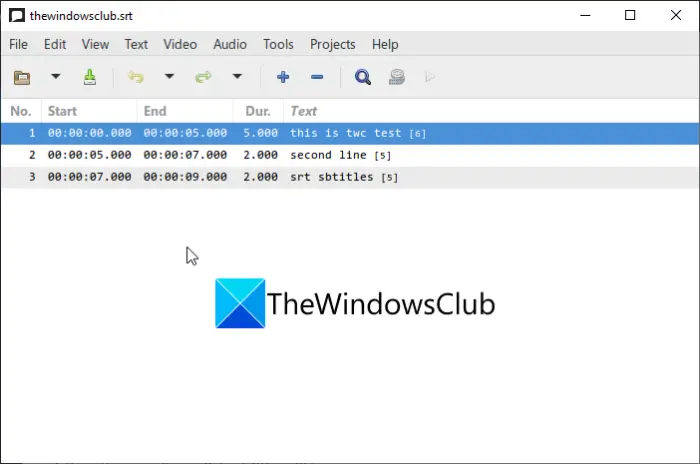Click the grayed play preview icon
This screenshot has height=464, width=700.
430,77
